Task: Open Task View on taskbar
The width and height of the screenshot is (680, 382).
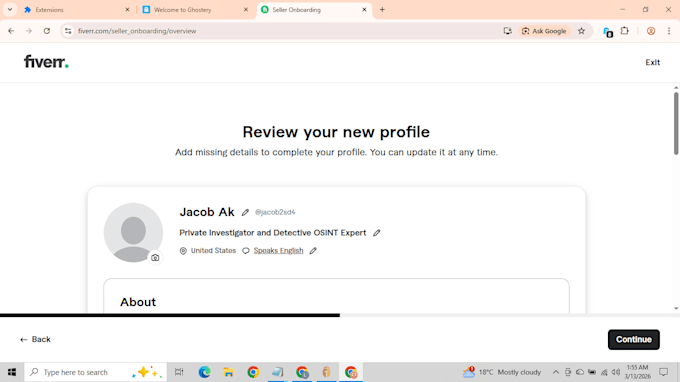Action: tap(179, 372)
